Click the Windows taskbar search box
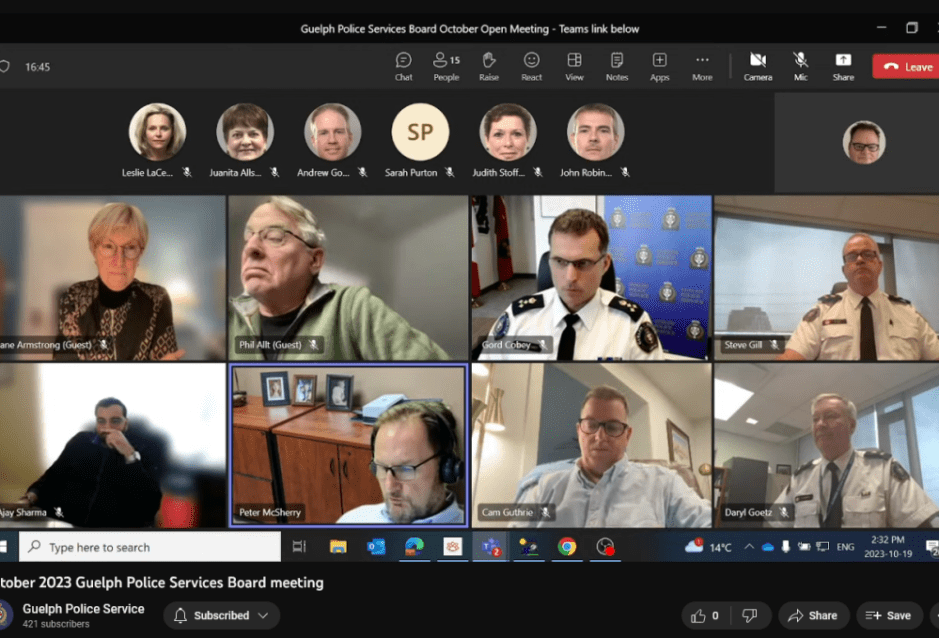Viewport: 939px width, 638px height. point(150,547)
